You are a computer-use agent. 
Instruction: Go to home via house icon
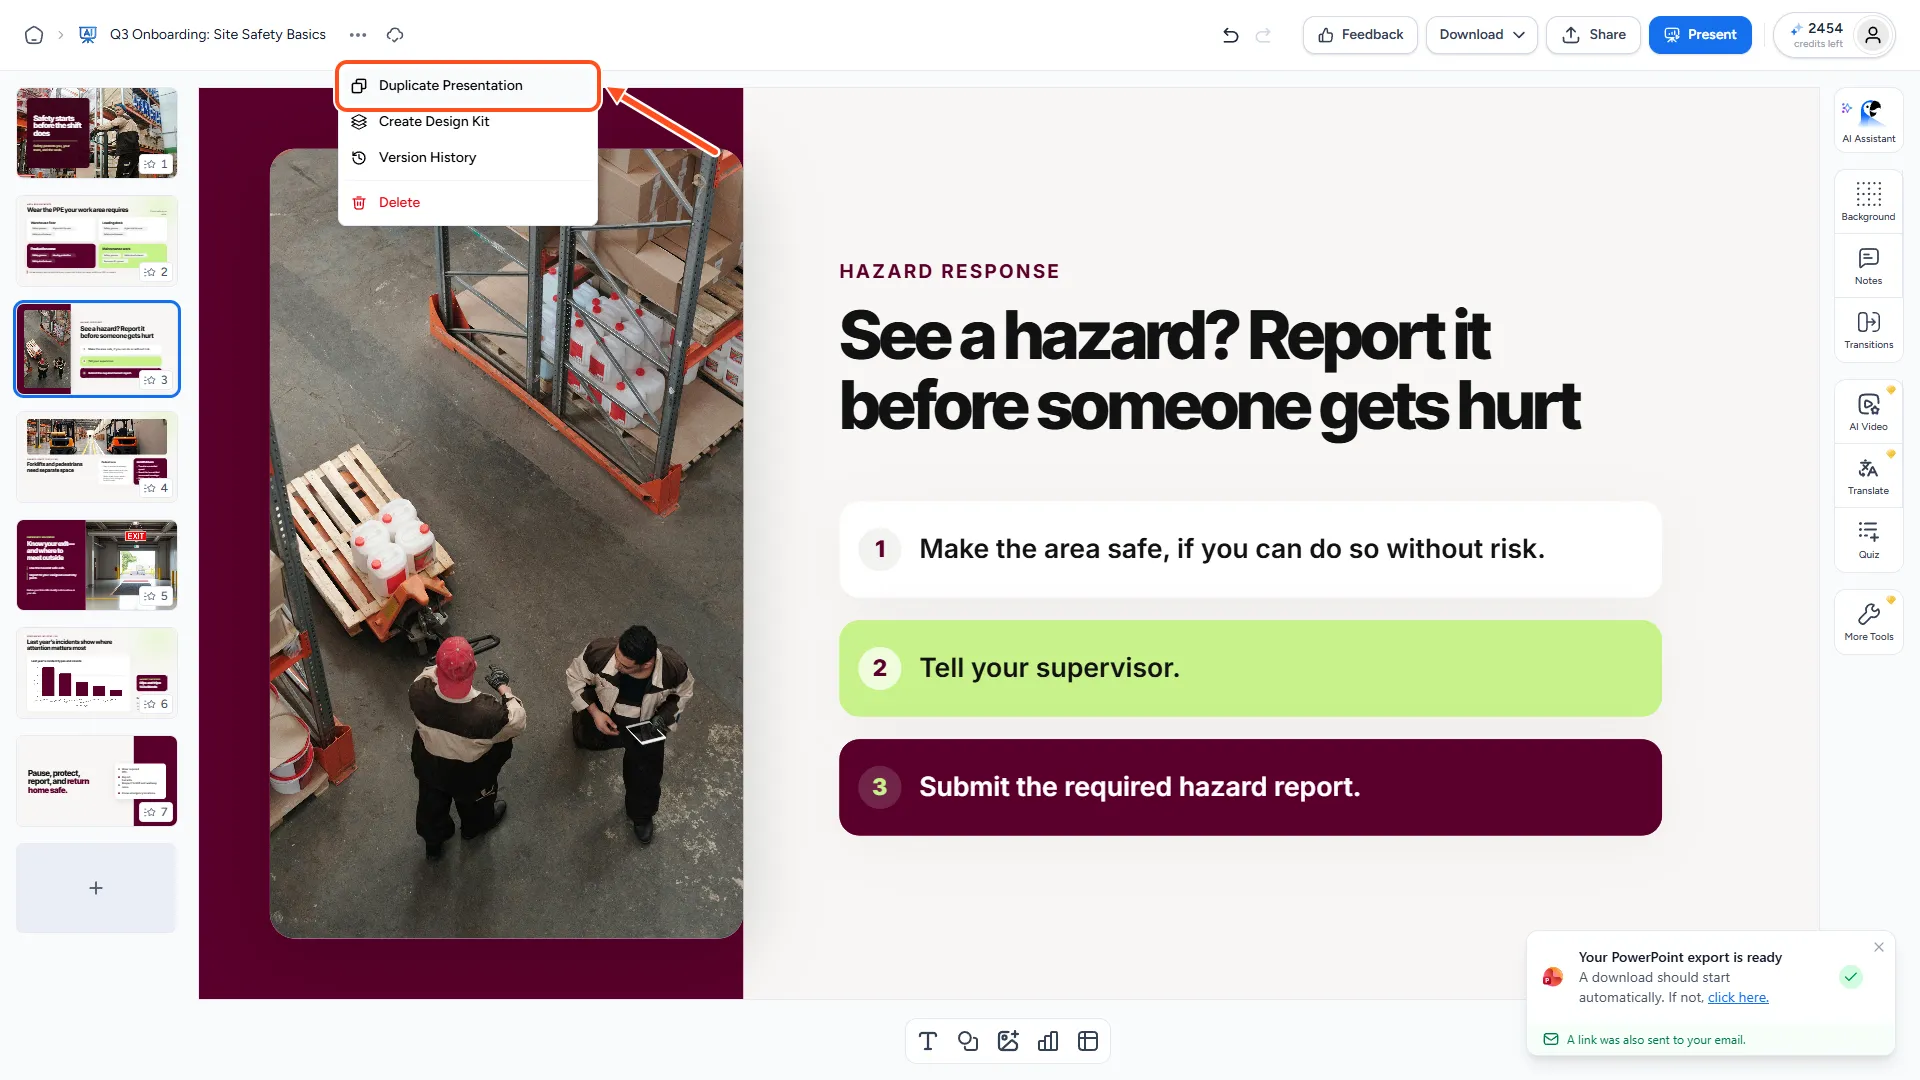click(34, 35)
